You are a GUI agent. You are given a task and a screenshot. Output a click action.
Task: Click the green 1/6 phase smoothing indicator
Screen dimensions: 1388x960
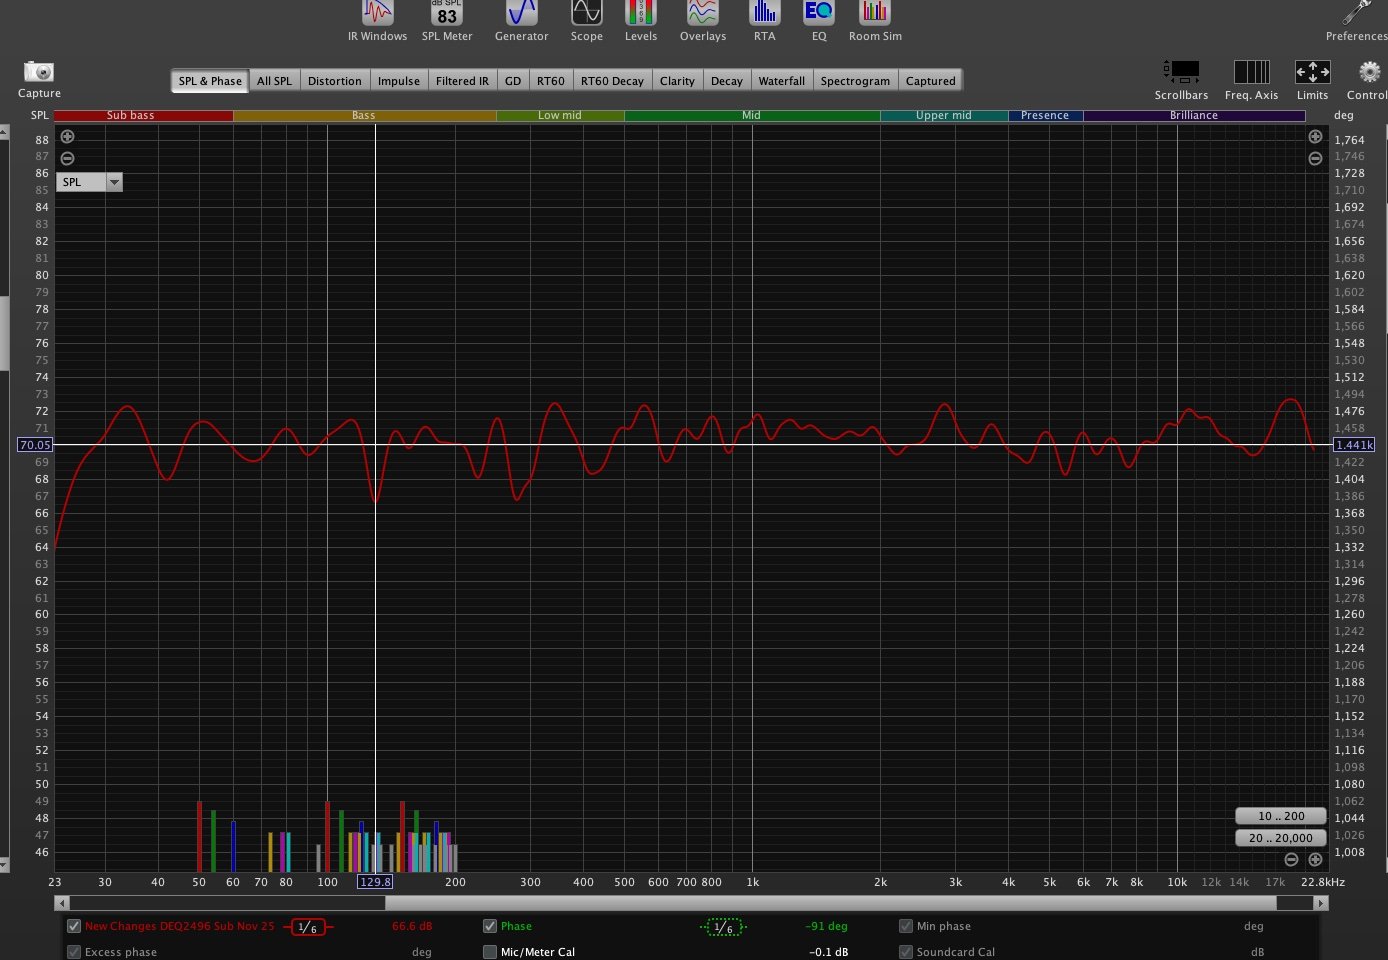[x=724, y=927]
